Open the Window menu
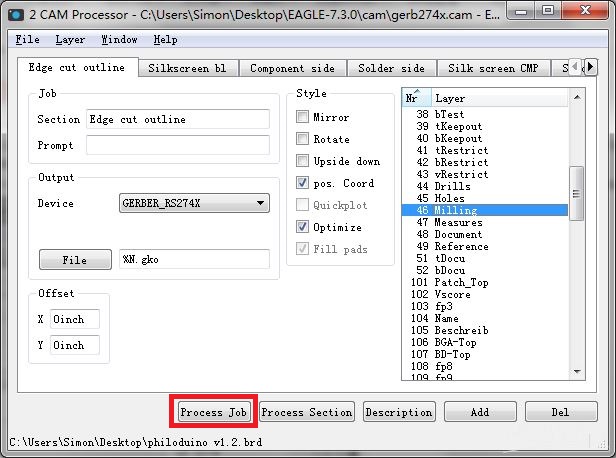616x458 pixels. pyautogui.click(x=119, y=40)
